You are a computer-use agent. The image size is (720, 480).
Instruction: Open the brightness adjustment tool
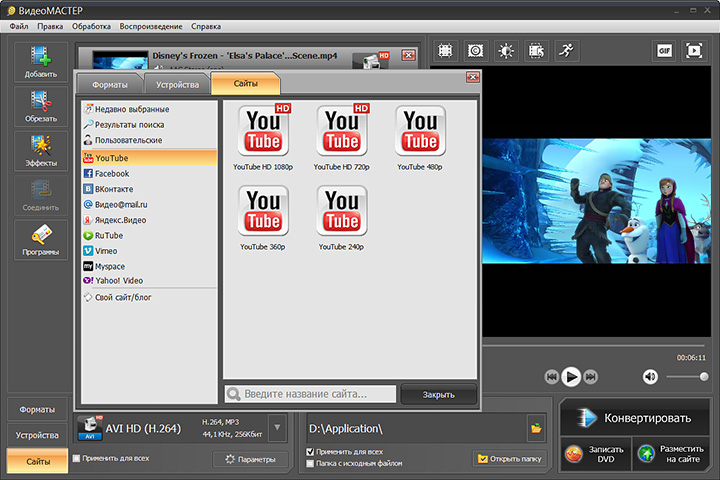[507, 50]
